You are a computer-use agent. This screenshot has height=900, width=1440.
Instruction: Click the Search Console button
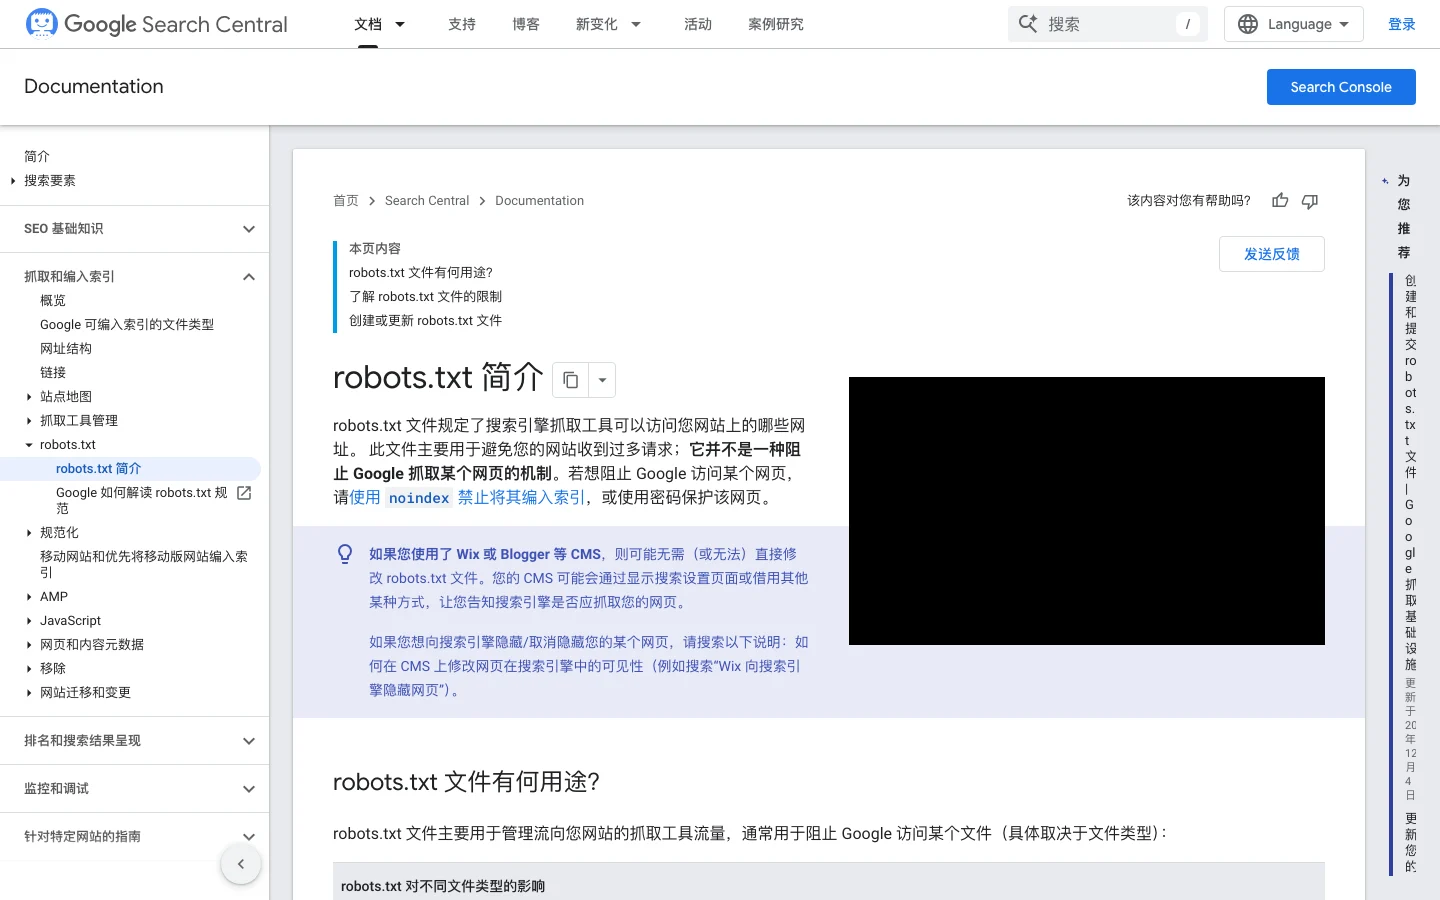1341,87
